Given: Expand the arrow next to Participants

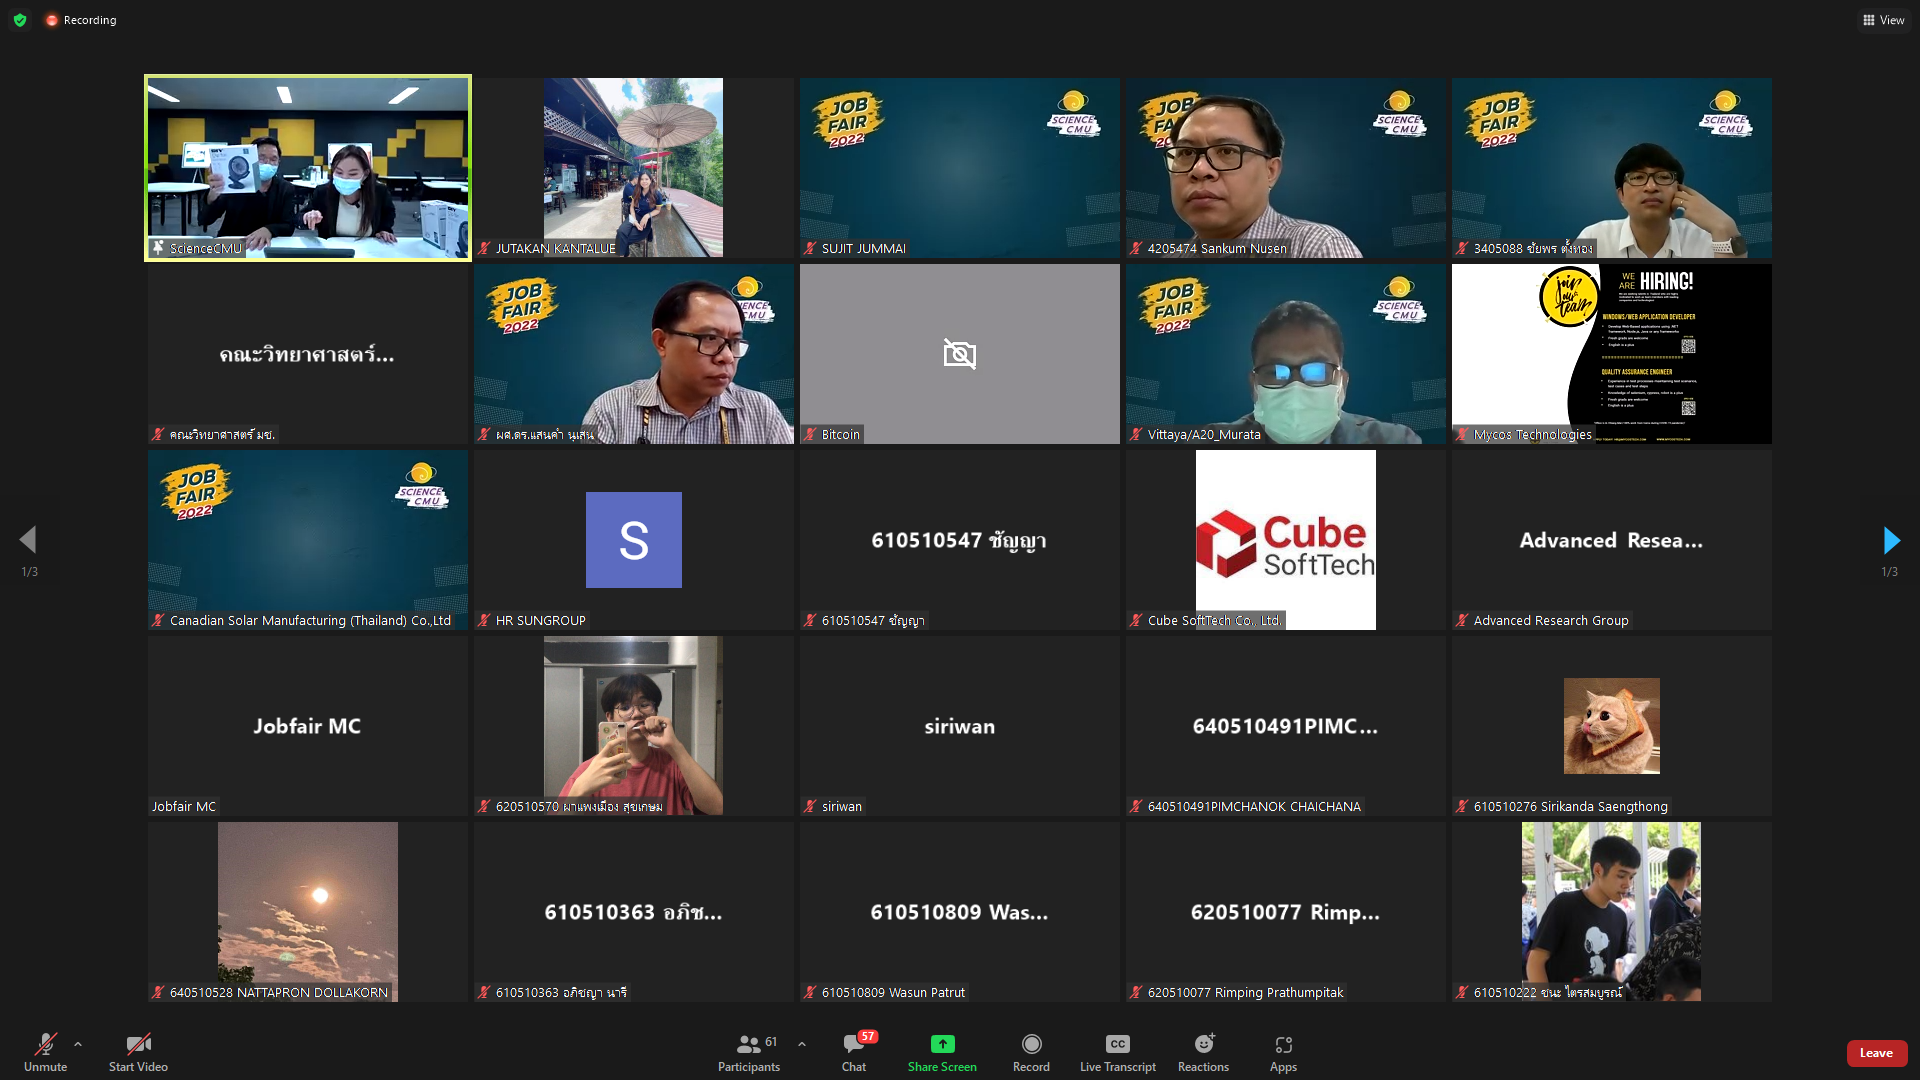Looking at the screenshot, I should 802,1044.
